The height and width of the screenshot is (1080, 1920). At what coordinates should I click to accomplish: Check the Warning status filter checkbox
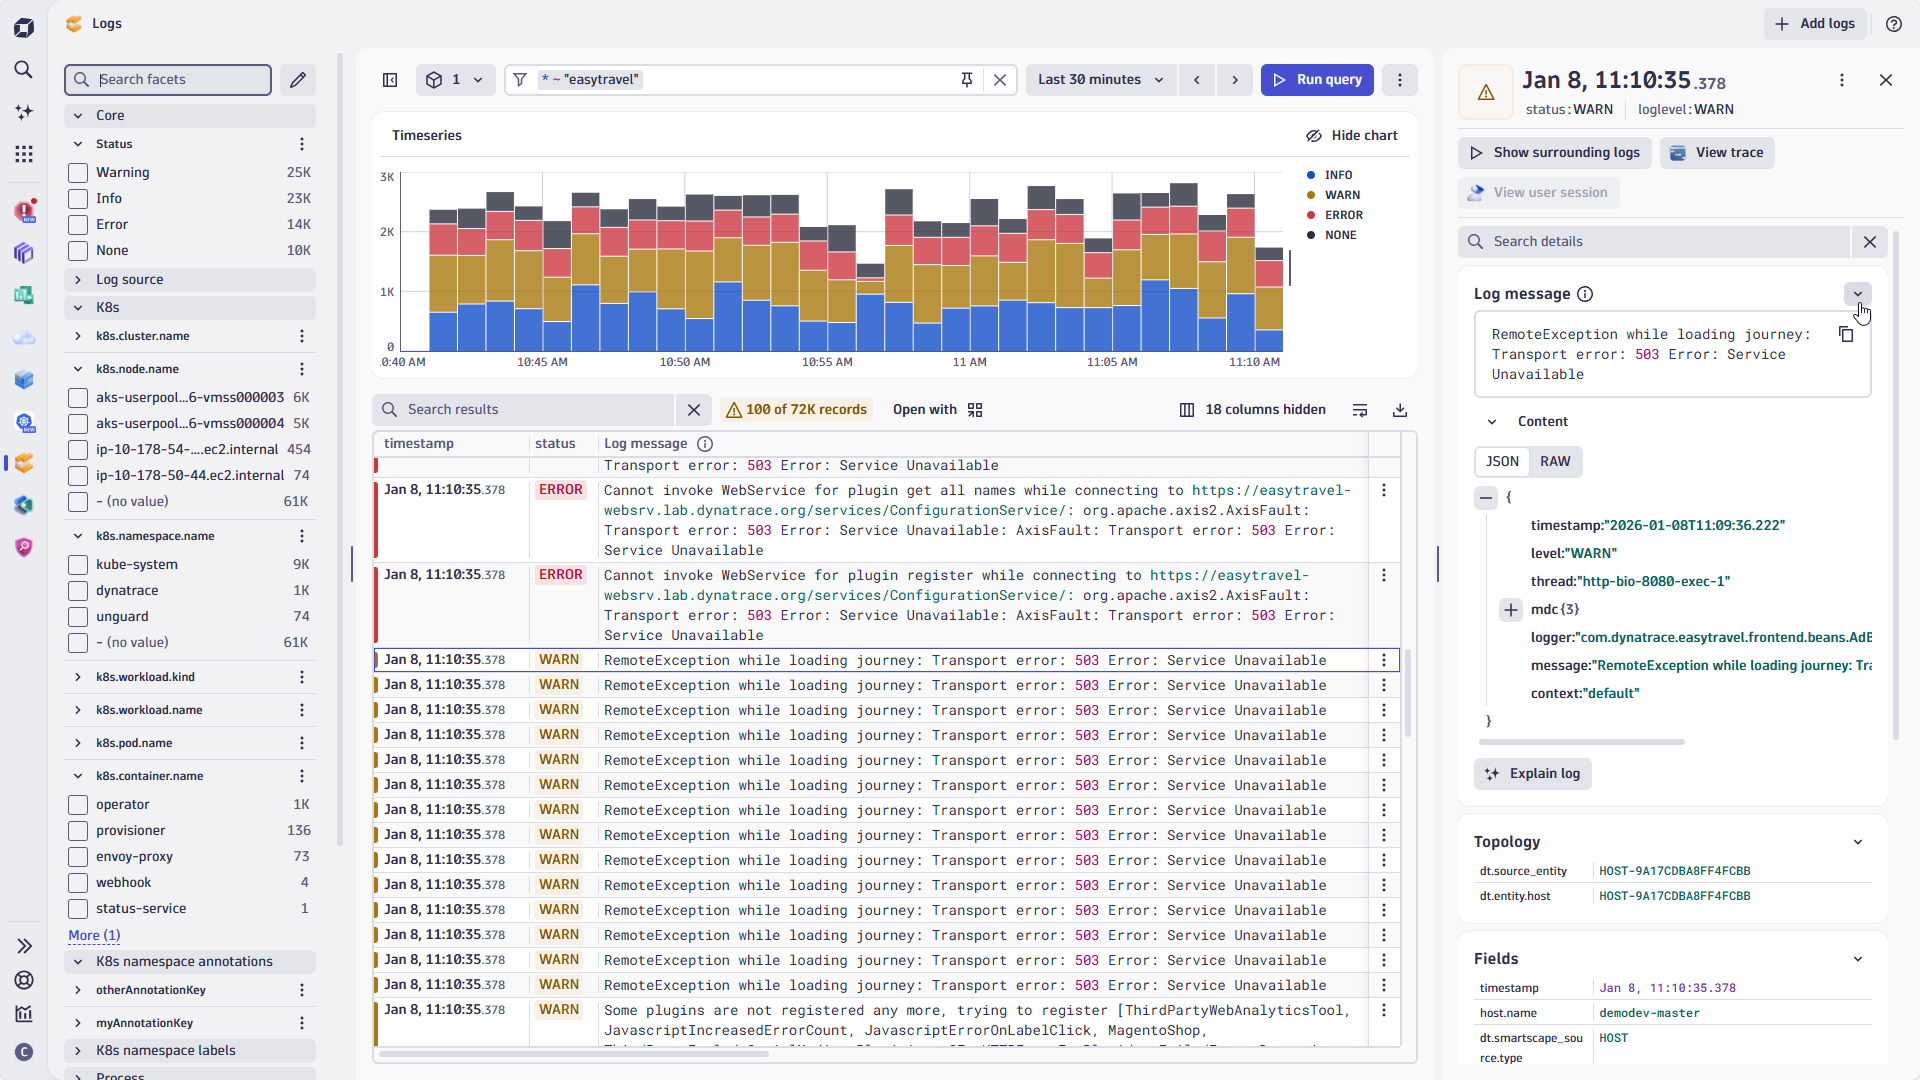[x=76, y=172]
